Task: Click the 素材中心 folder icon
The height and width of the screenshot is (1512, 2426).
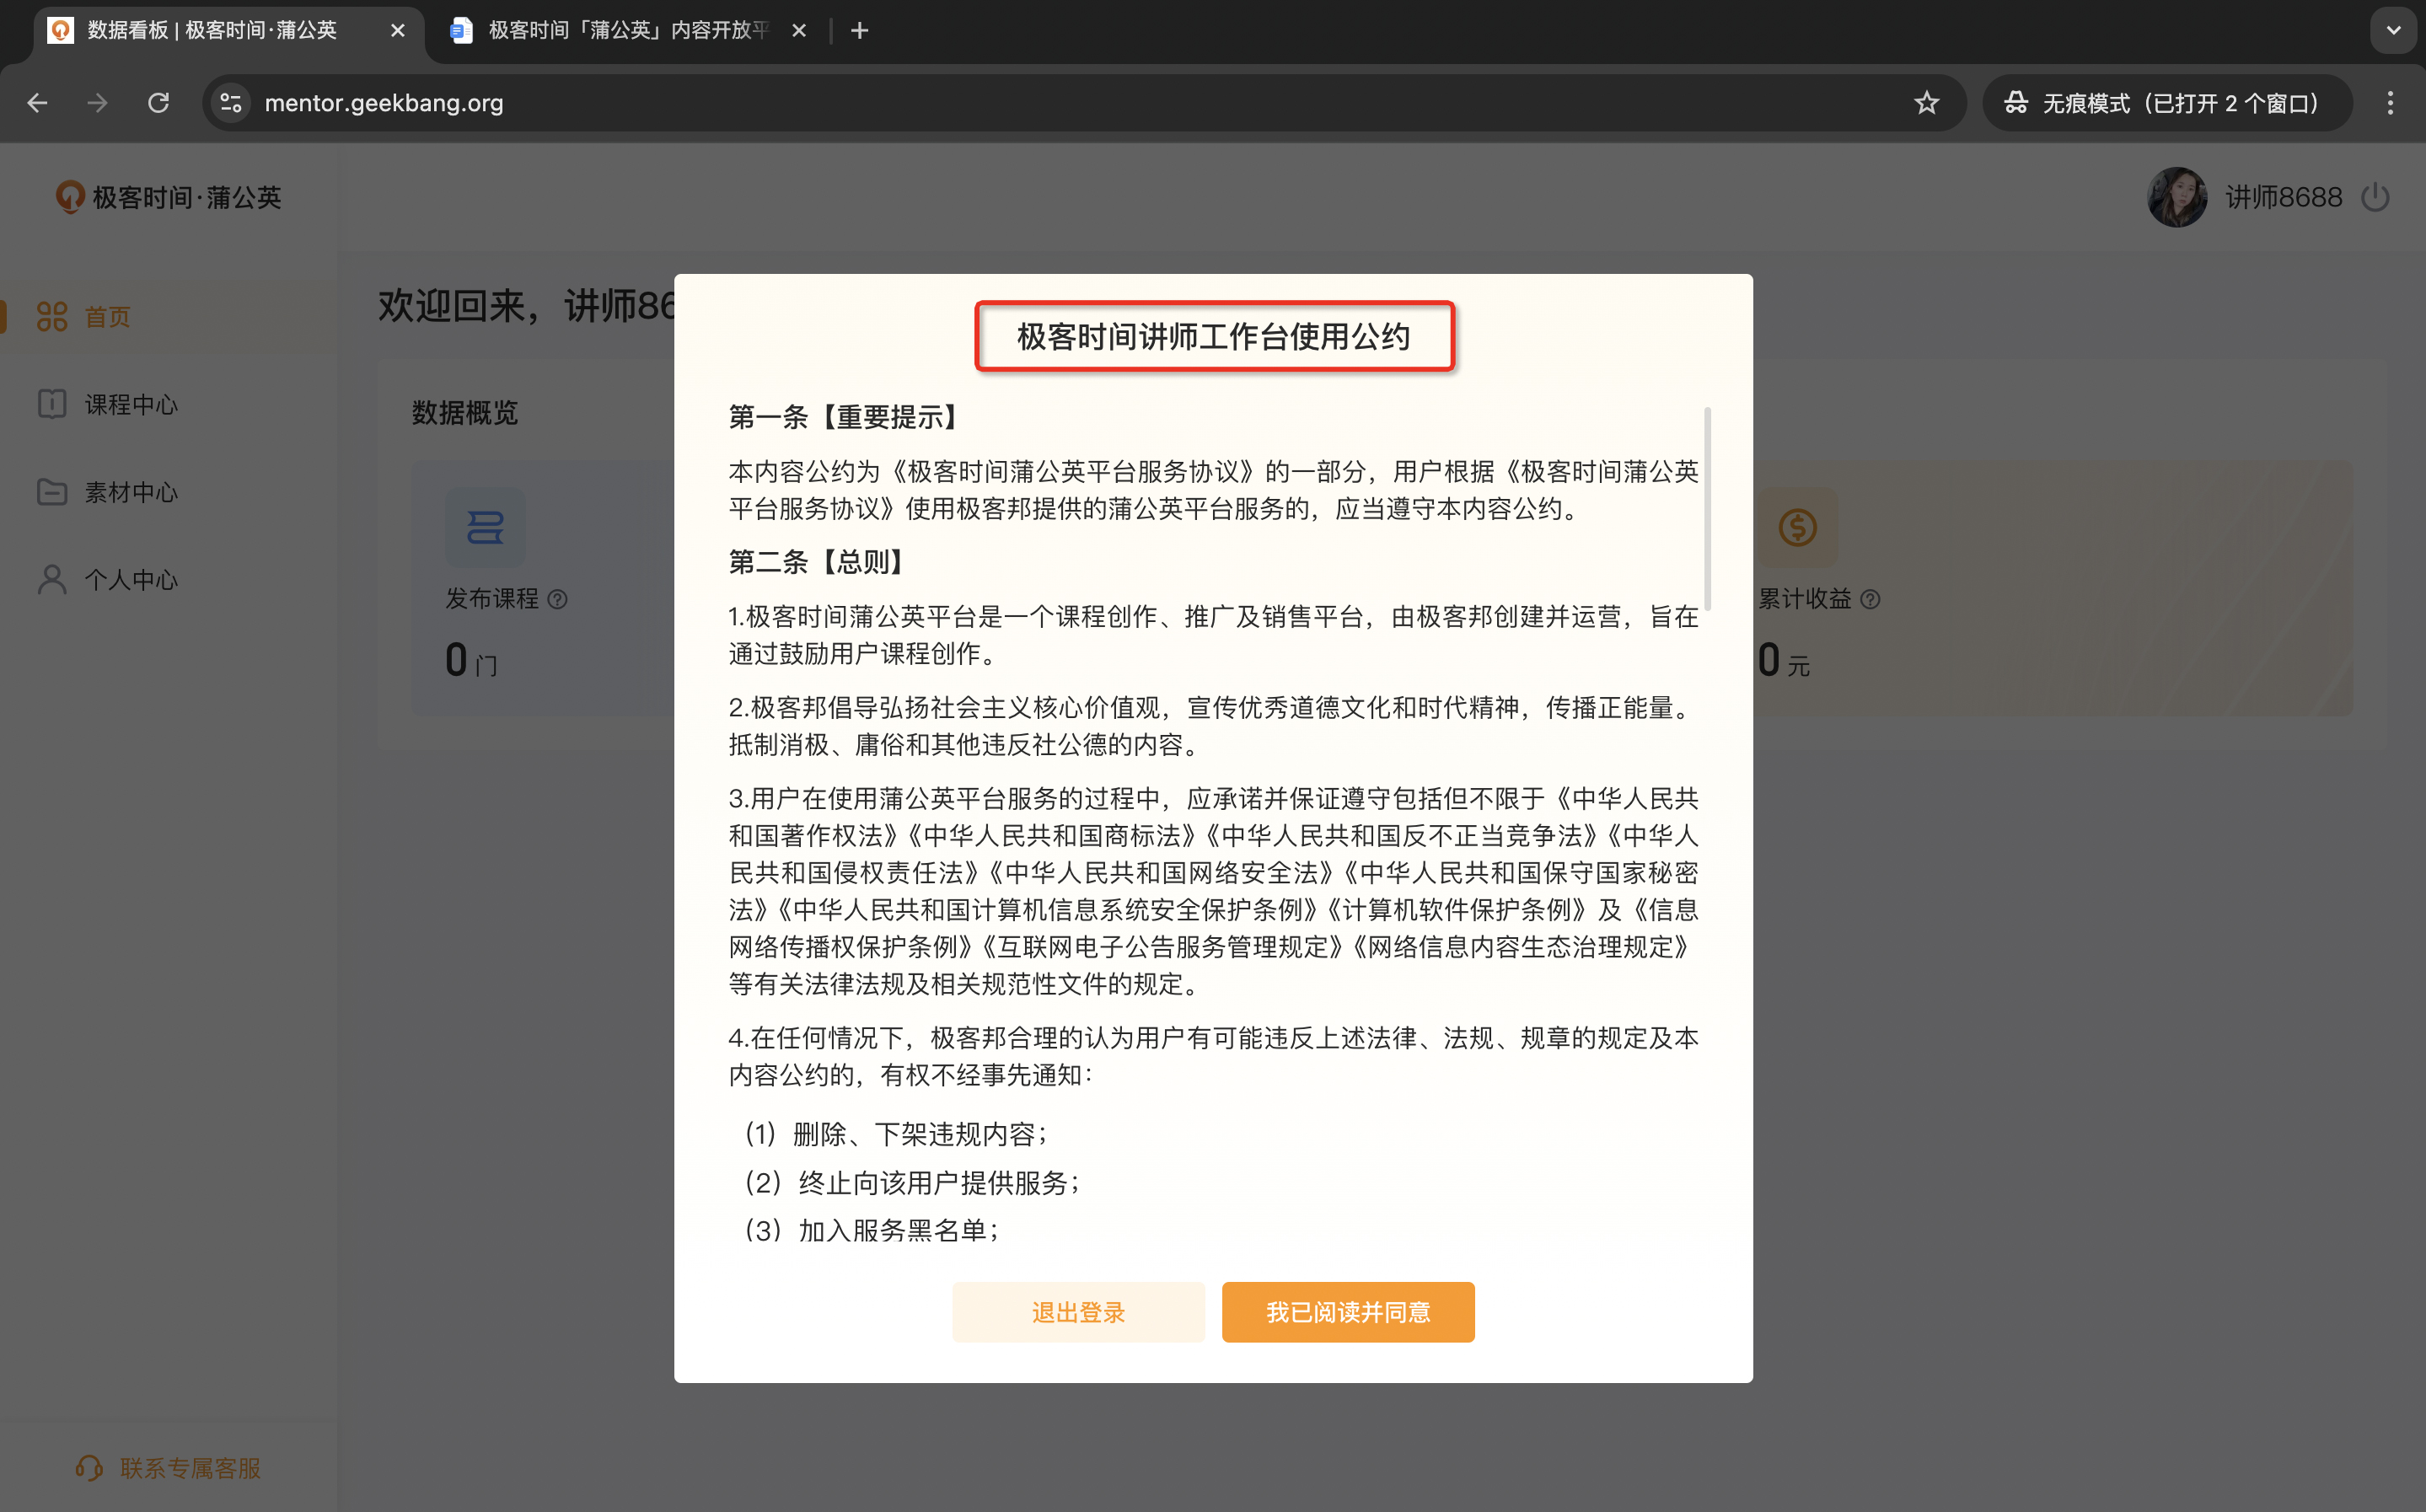Action: (x=52, y=492)
